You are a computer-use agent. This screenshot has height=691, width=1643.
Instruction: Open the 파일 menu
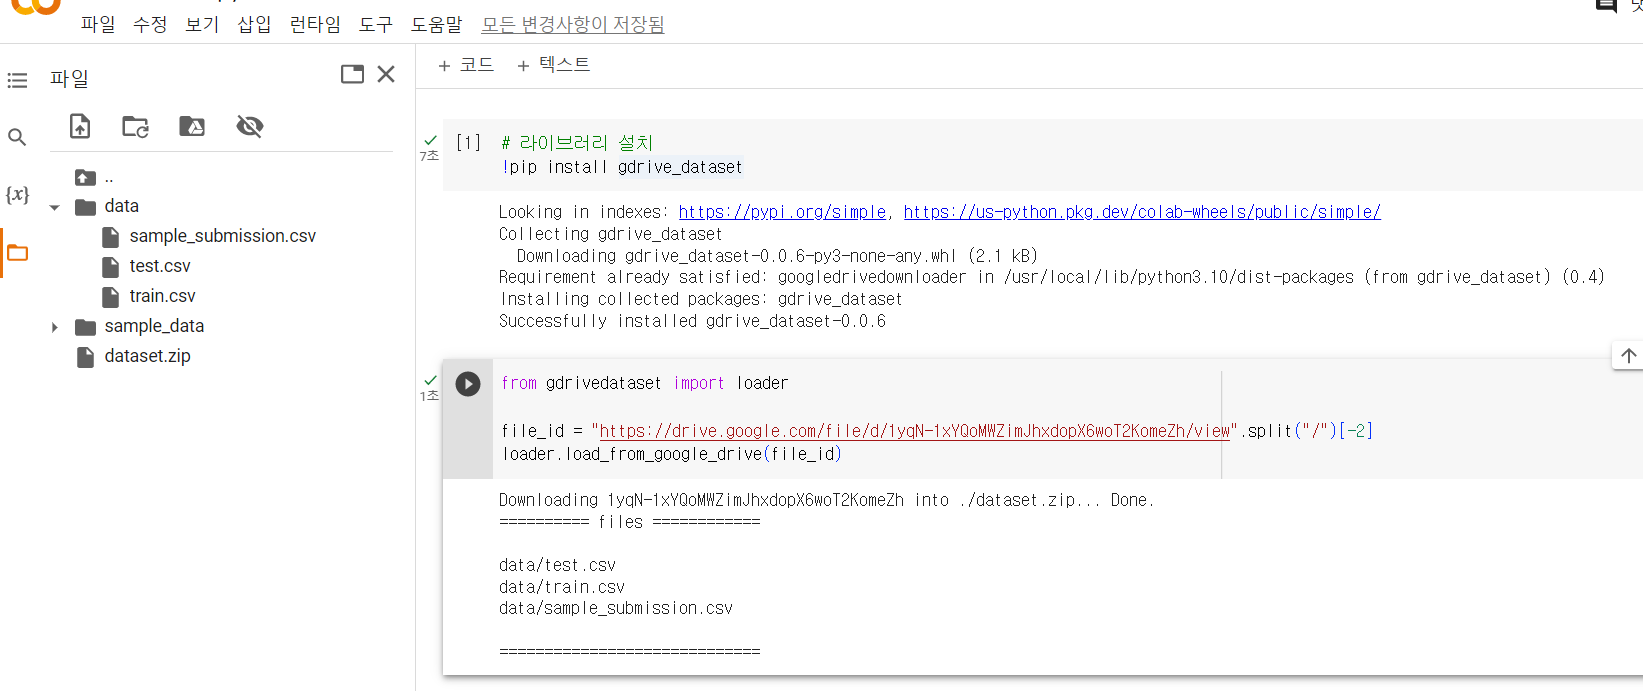tap(98, 24)
